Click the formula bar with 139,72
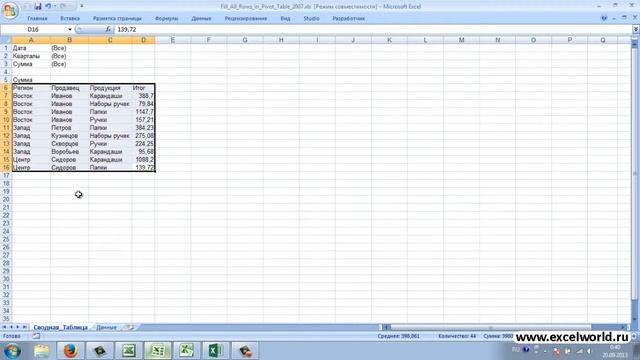 tap(373, 29)
